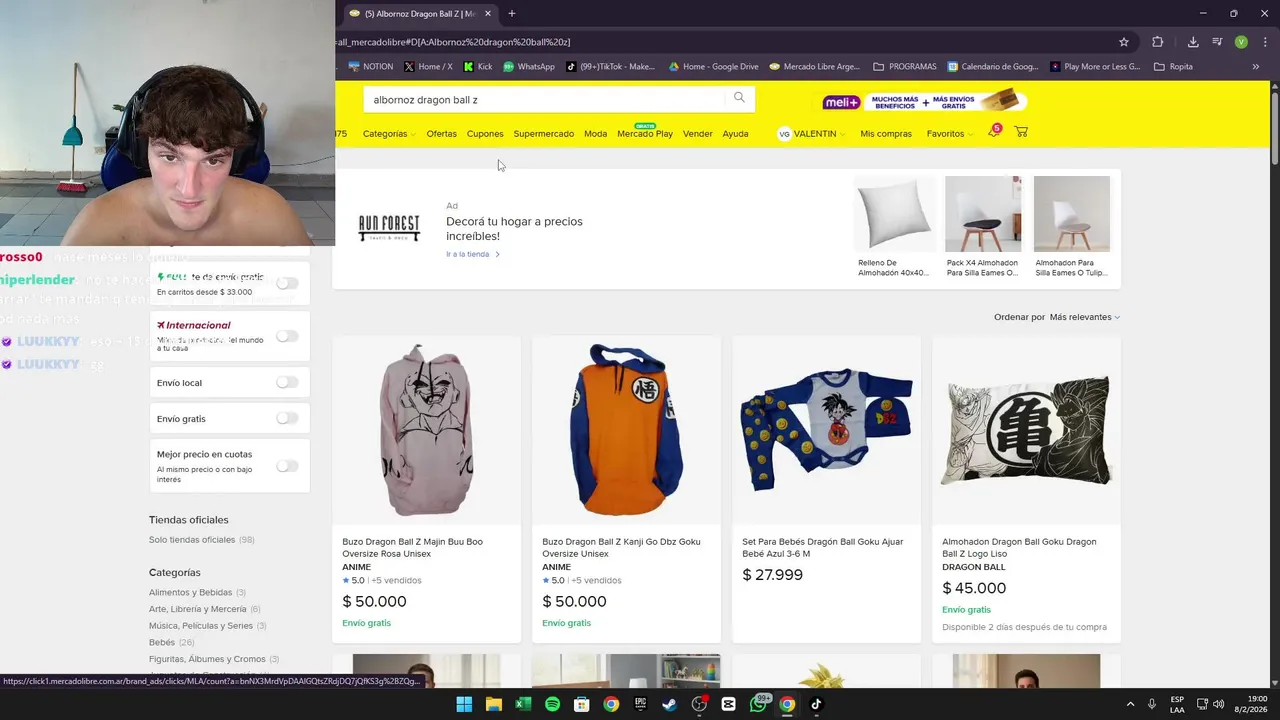This screenshot has width=1280, height=720.
Task: Show more bookmarks chevron
Action: point(1255,67)
